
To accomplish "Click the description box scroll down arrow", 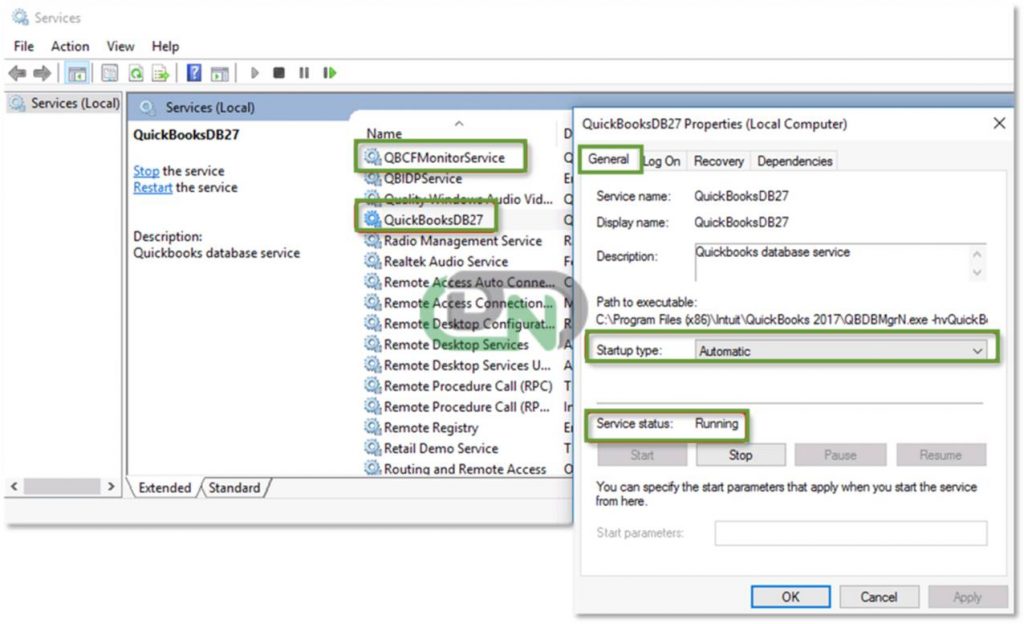I will (977, 272).
